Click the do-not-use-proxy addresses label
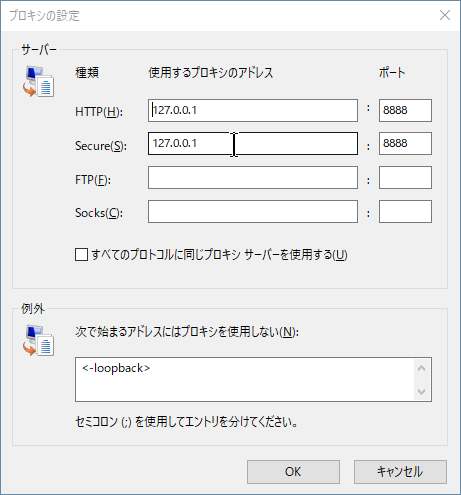The width and height of the screenshot is (461, 495). click(187, 332)
